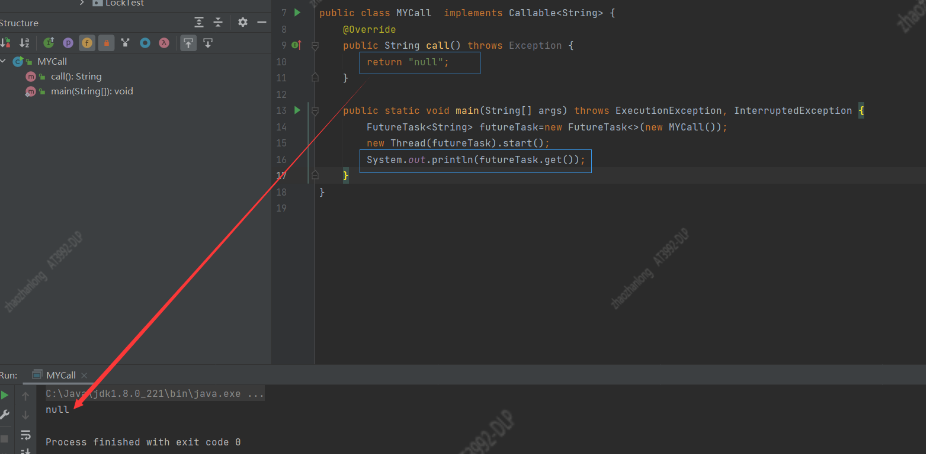Fold the call() method at line 9
The height and width of the screenshot is (454, 926).
(x=315, y=45)
